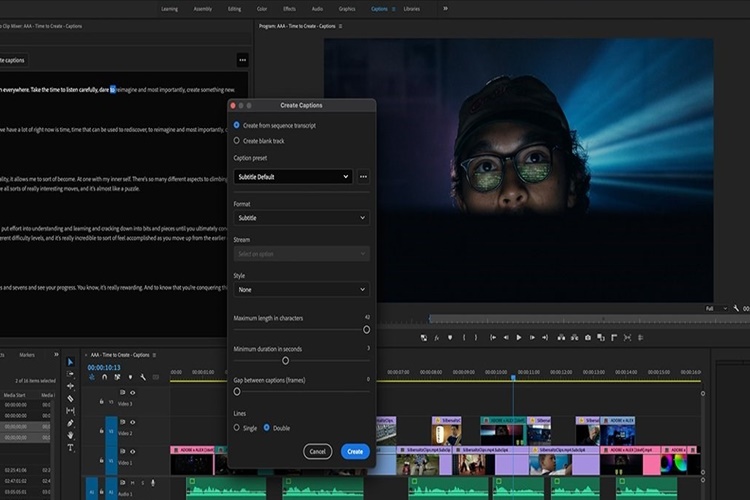
Task: Click the Mark In bracket button
Action: (x=463, y=337)
